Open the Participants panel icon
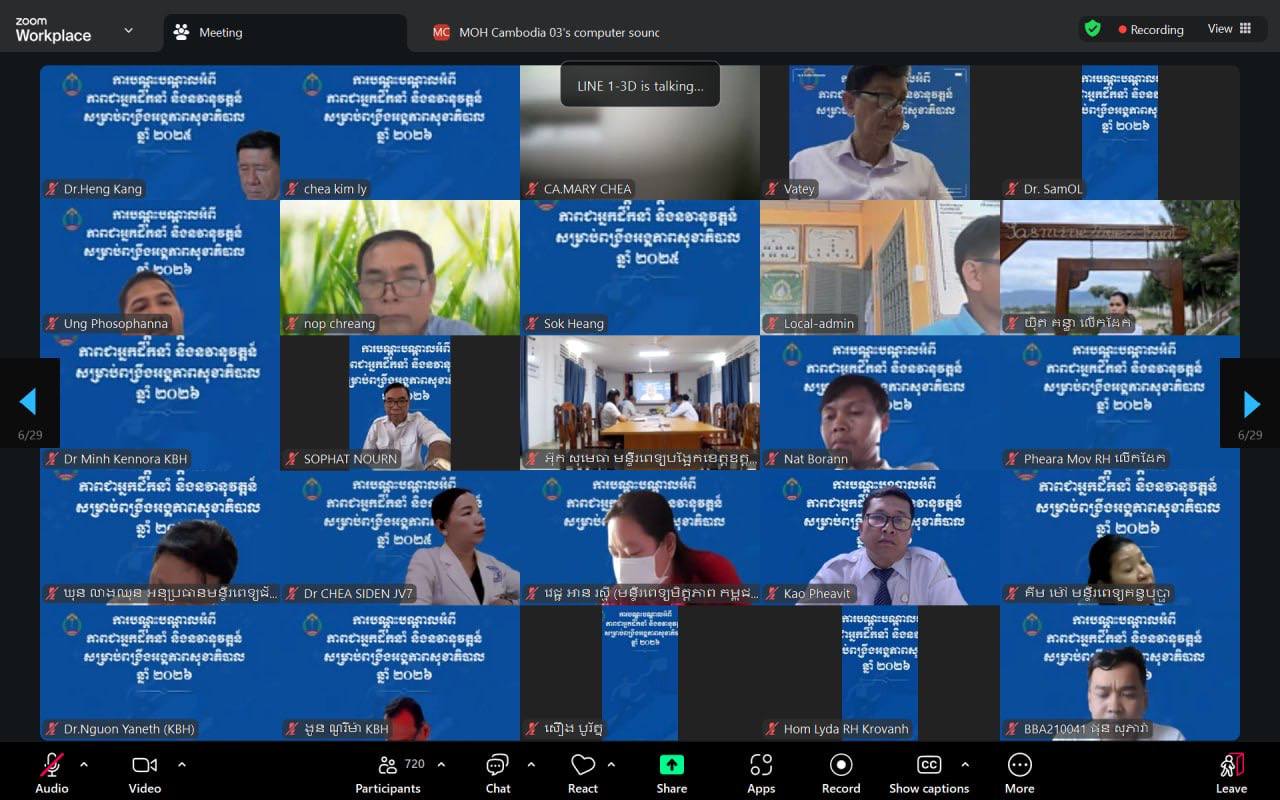Viewport: 1280px width, 800px height. (388, 766)
